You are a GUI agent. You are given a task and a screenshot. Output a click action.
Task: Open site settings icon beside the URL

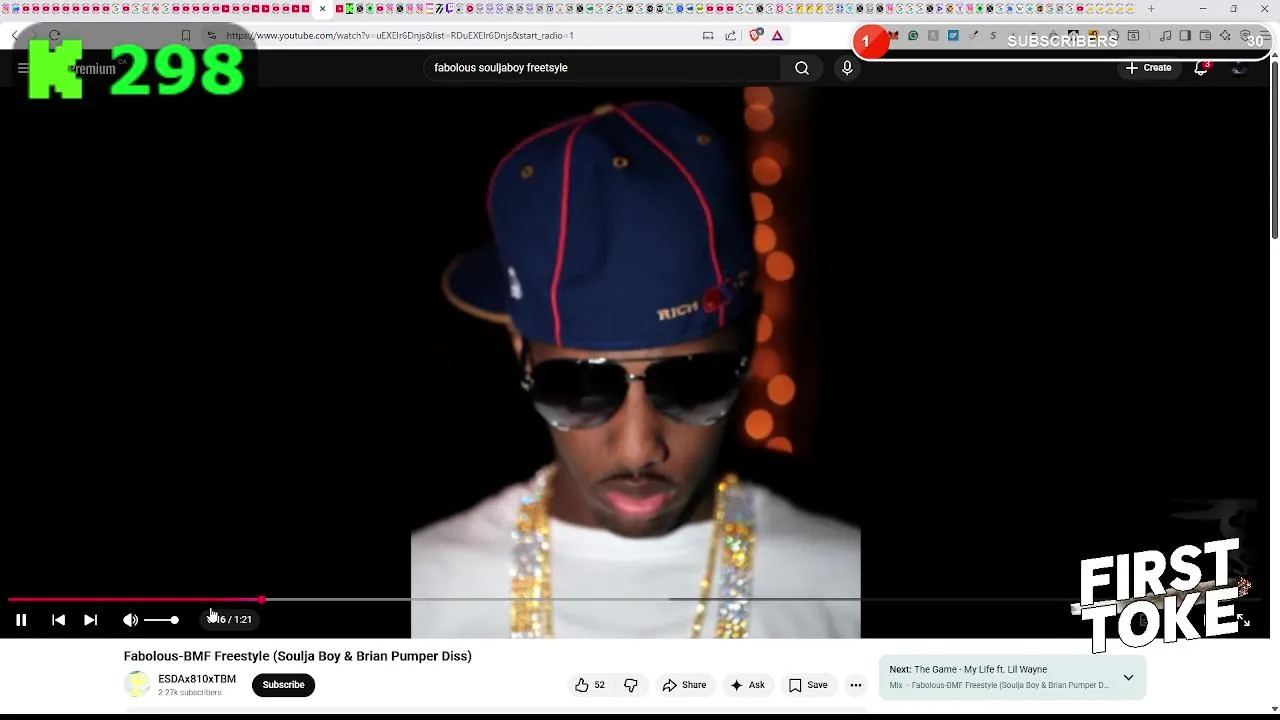coord(211,35)
